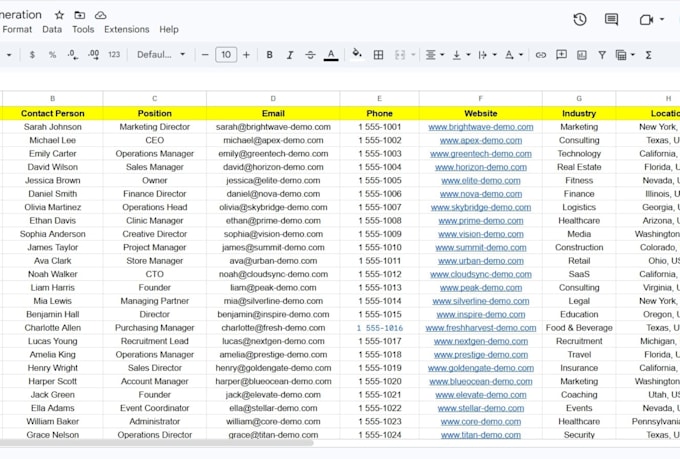
Task: Open the functions sigma icon
Action: 648,55
